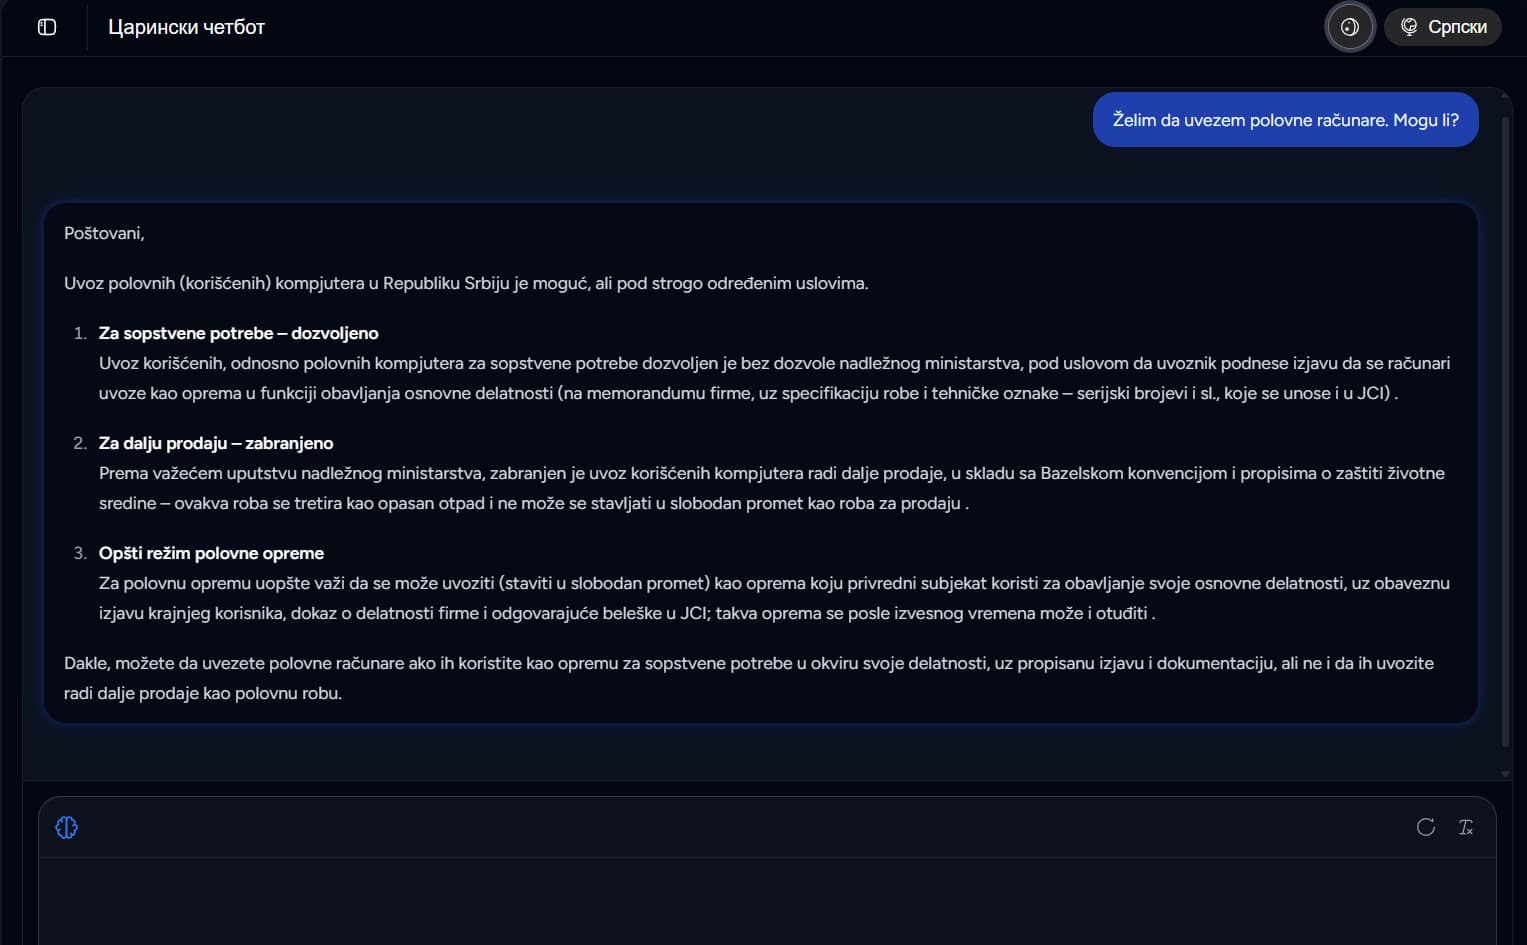
Task: Click the refresh circular-arrow icon
Action: coord(1426,827)
